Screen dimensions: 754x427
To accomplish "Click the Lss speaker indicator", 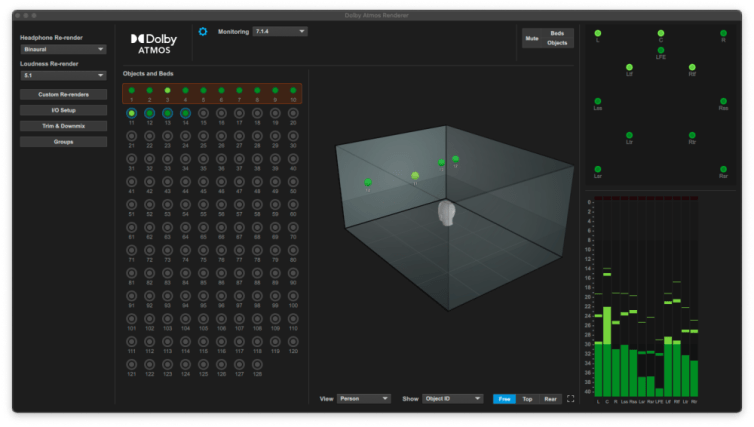I will pos(597,101).
